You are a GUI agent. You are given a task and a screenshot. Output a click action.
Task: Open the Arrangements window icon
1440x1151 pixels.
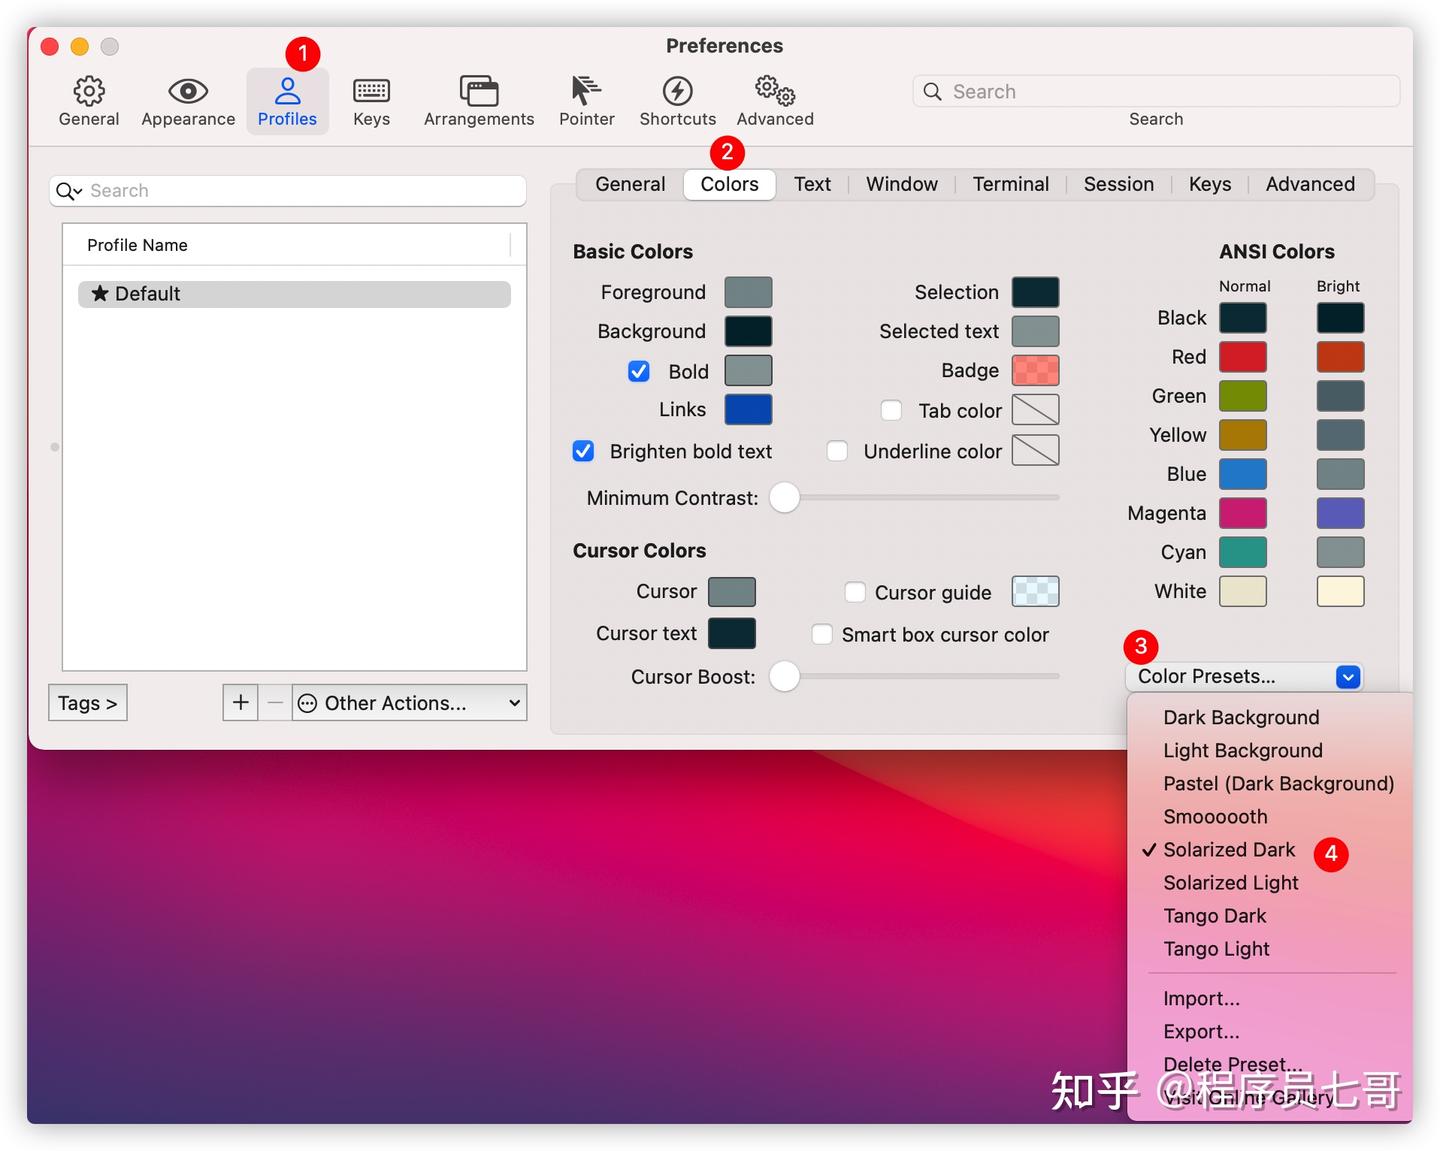click(x=479, y=91)
